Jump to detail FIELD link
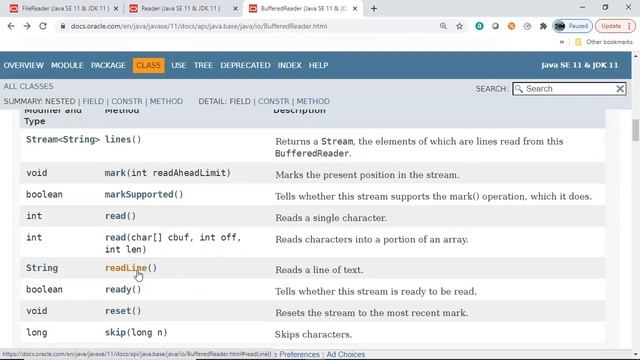 pos(240,101)
